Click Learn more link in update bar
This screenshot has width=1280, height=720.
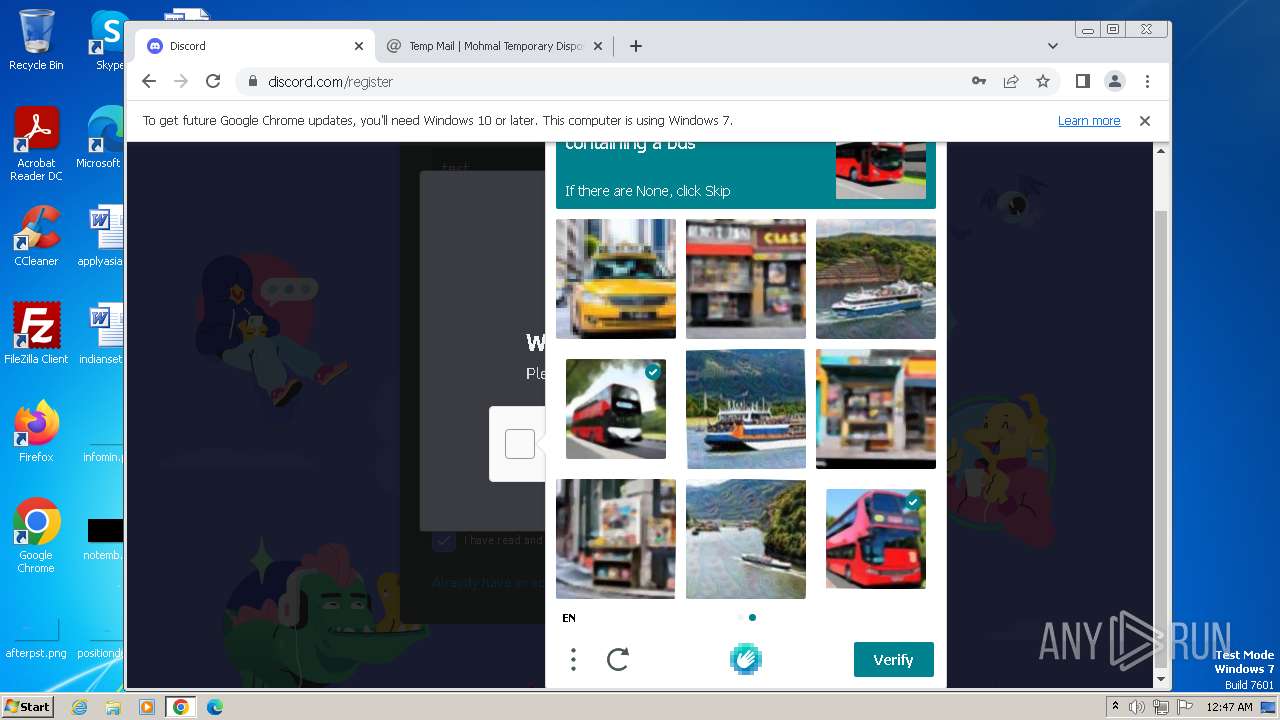pyautogui.click(x=1089, y=121)
